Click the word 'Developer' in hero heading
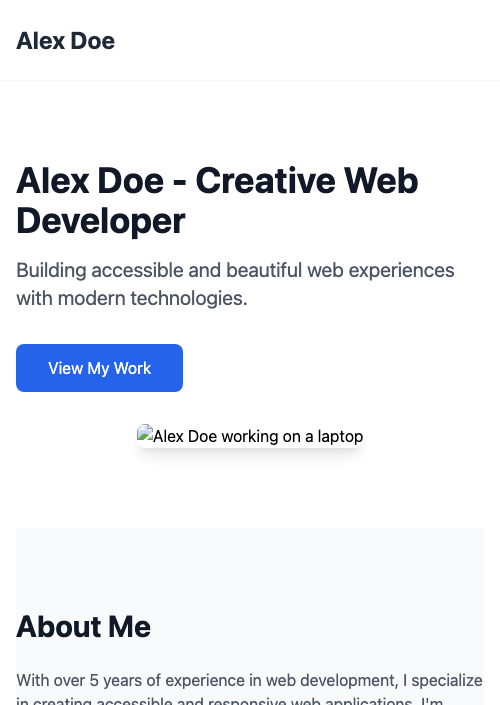This screenshot has width=500, height=705. pyautogui.click(x=101, y=221)
